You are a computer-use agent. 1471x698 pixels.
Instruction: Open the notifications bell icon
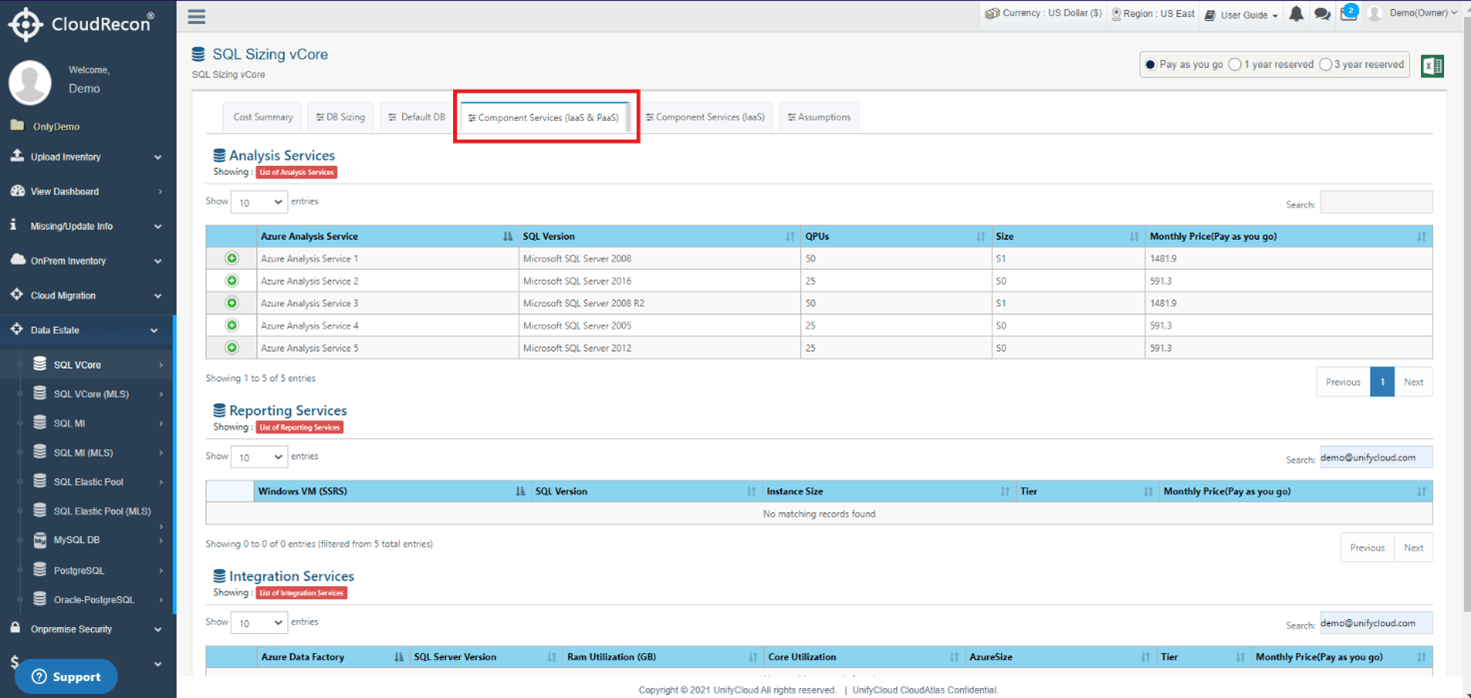(x=1296, y=14)
